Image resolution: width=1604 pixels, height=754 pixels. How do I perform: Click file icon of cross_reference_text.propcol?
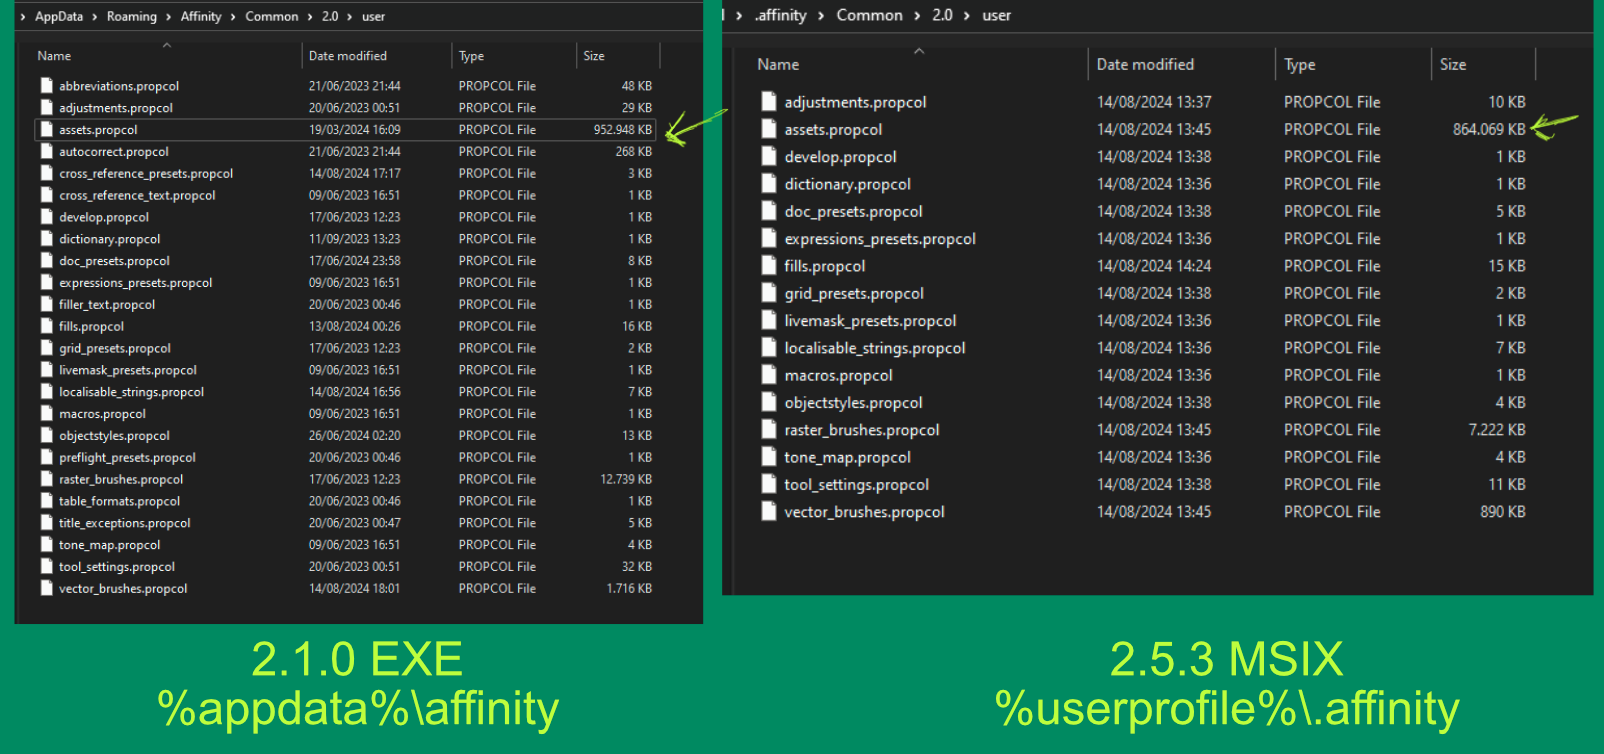pos(46,195)
